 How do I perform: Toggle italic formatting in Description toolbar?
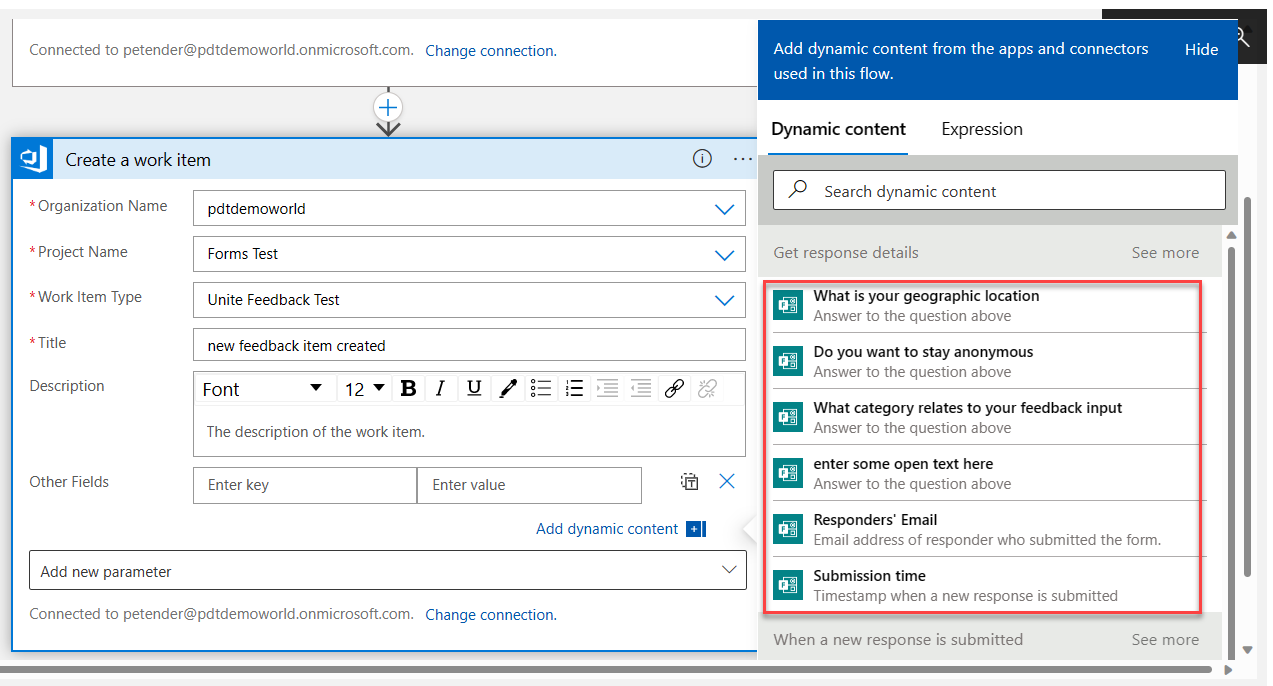pyautogui.click(x=441, y=389)
